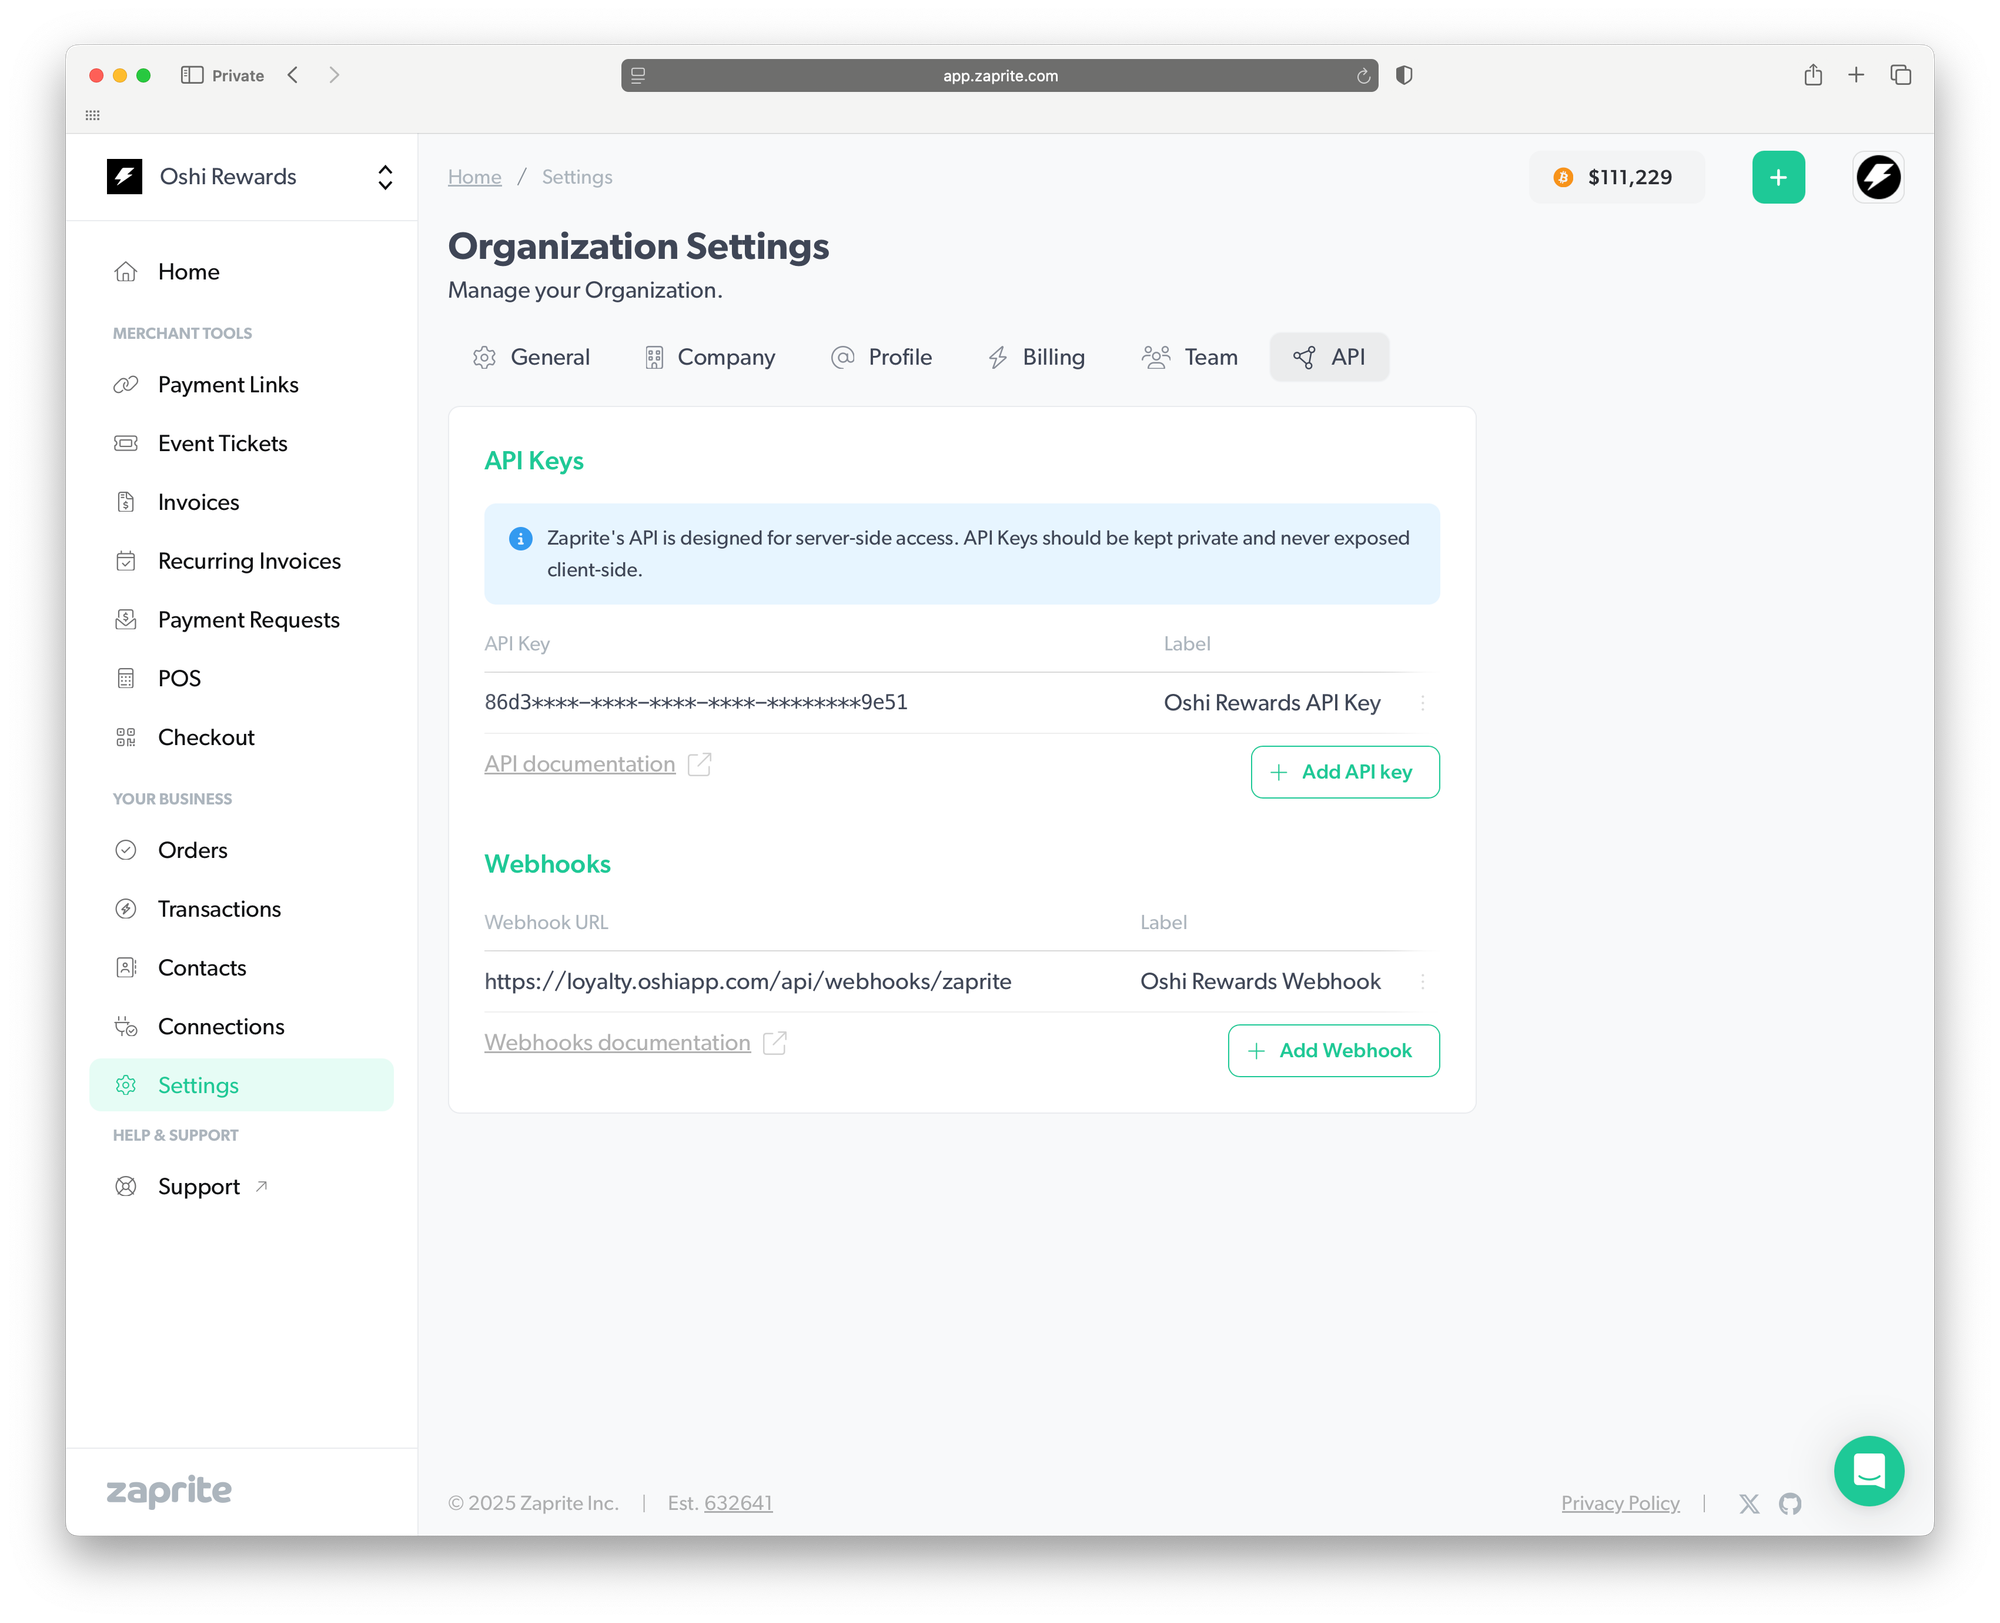Reload the page in address bar

tap(1362, 76)
